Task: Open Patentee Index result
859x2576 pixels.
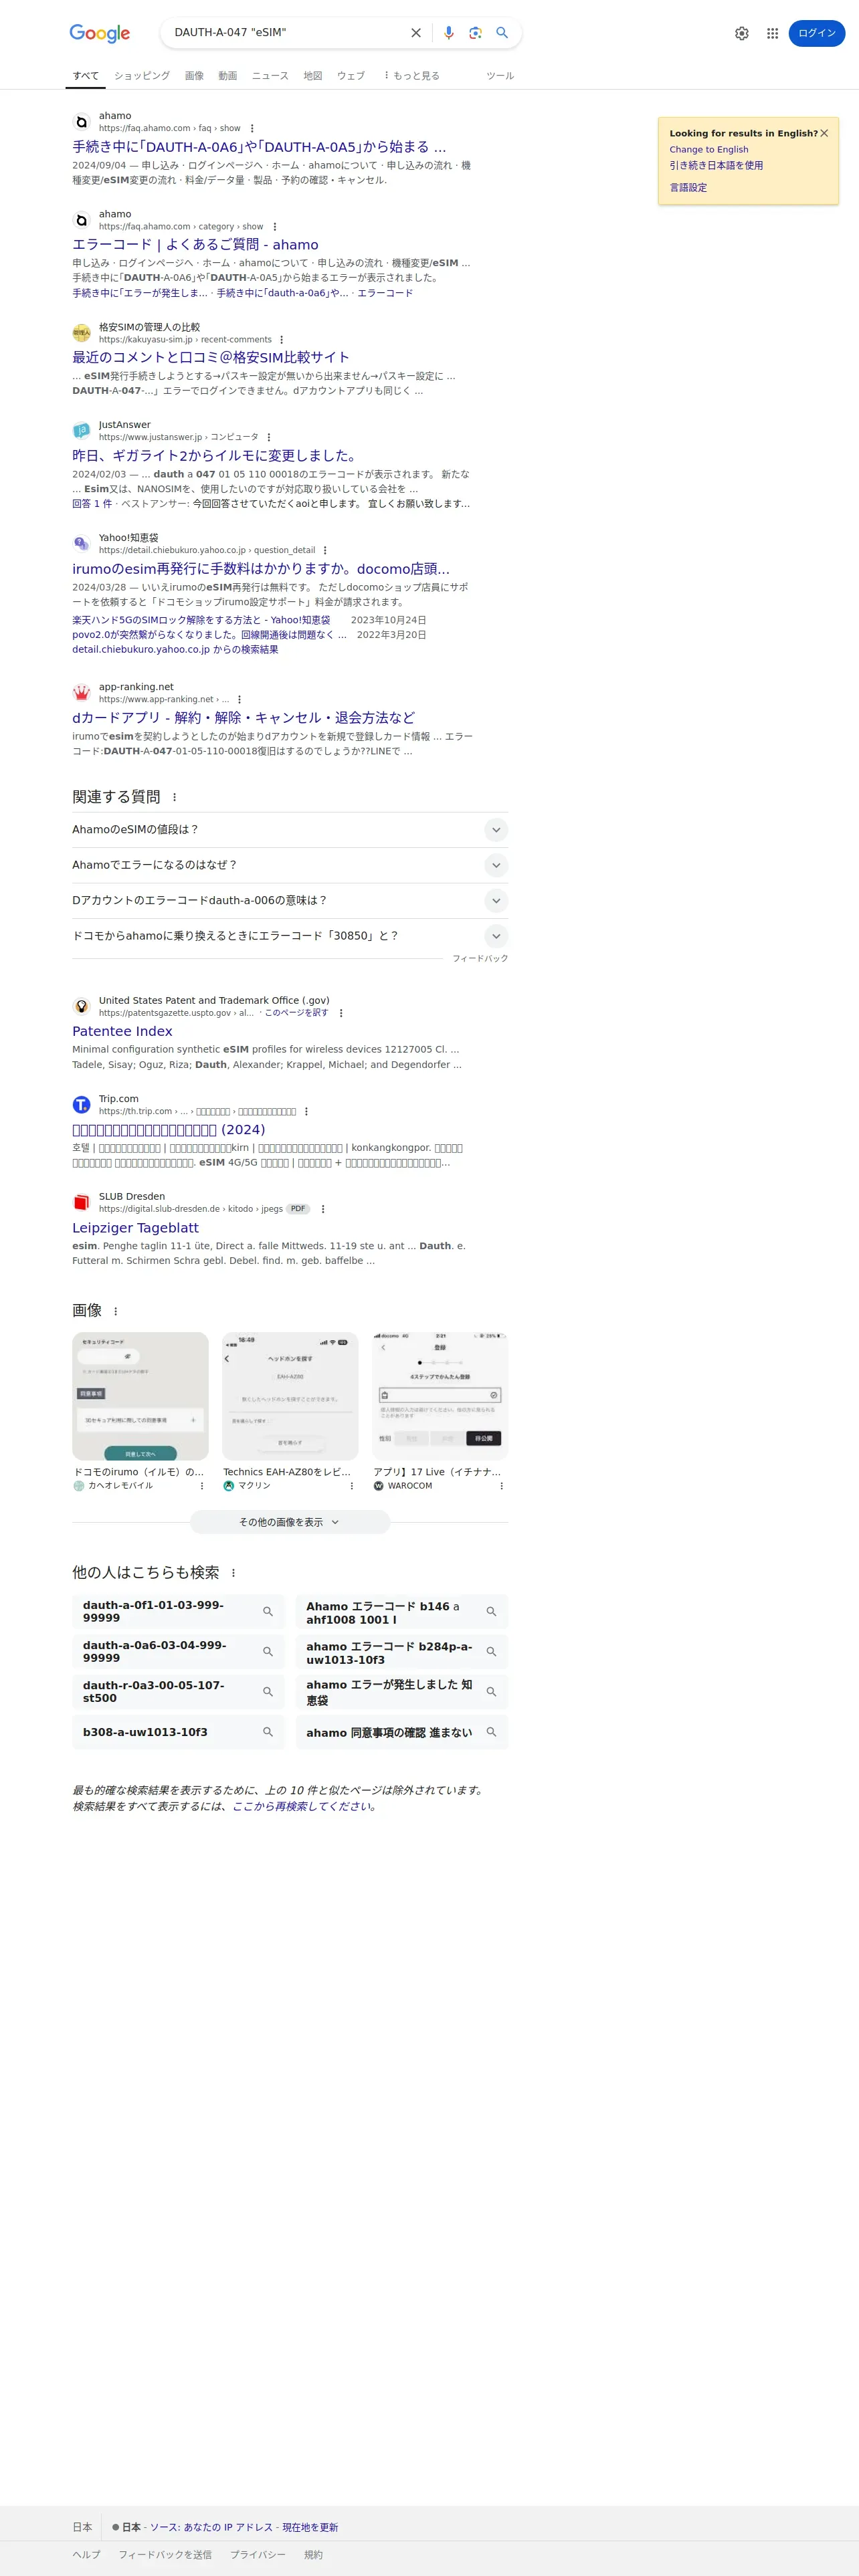Action: (122, 1031)
